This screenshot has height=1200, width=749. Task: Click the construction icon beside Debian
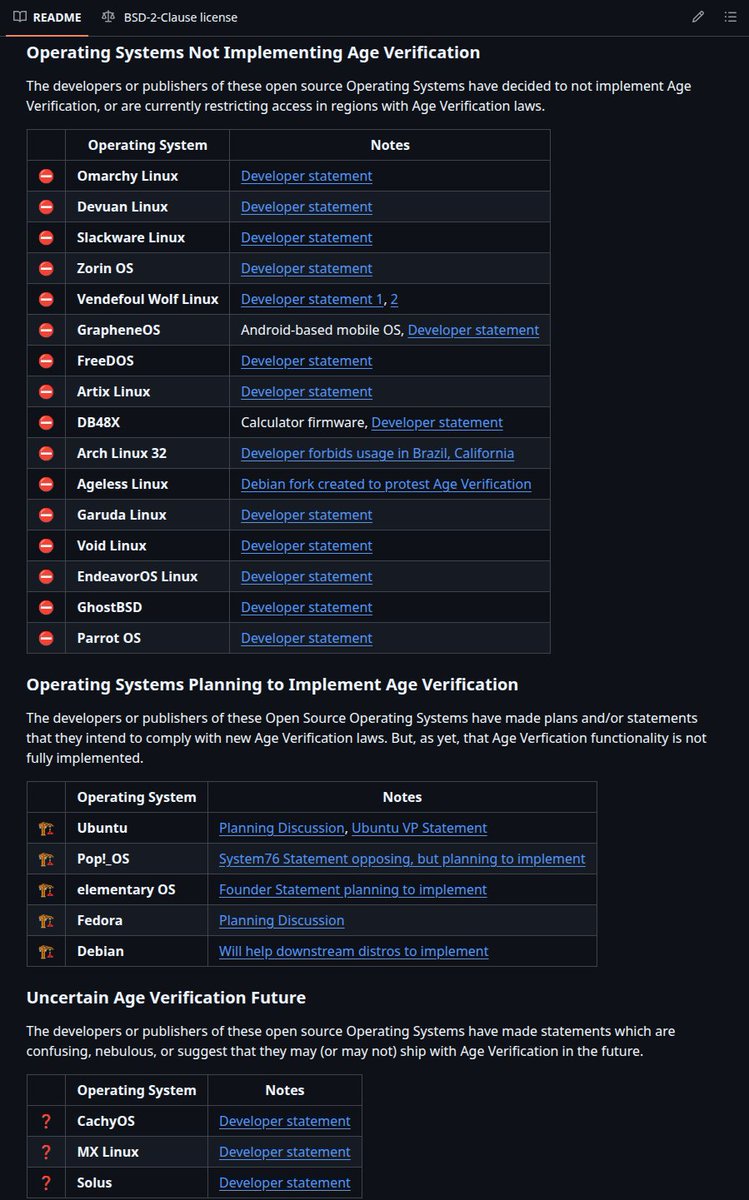click(46, 951)
